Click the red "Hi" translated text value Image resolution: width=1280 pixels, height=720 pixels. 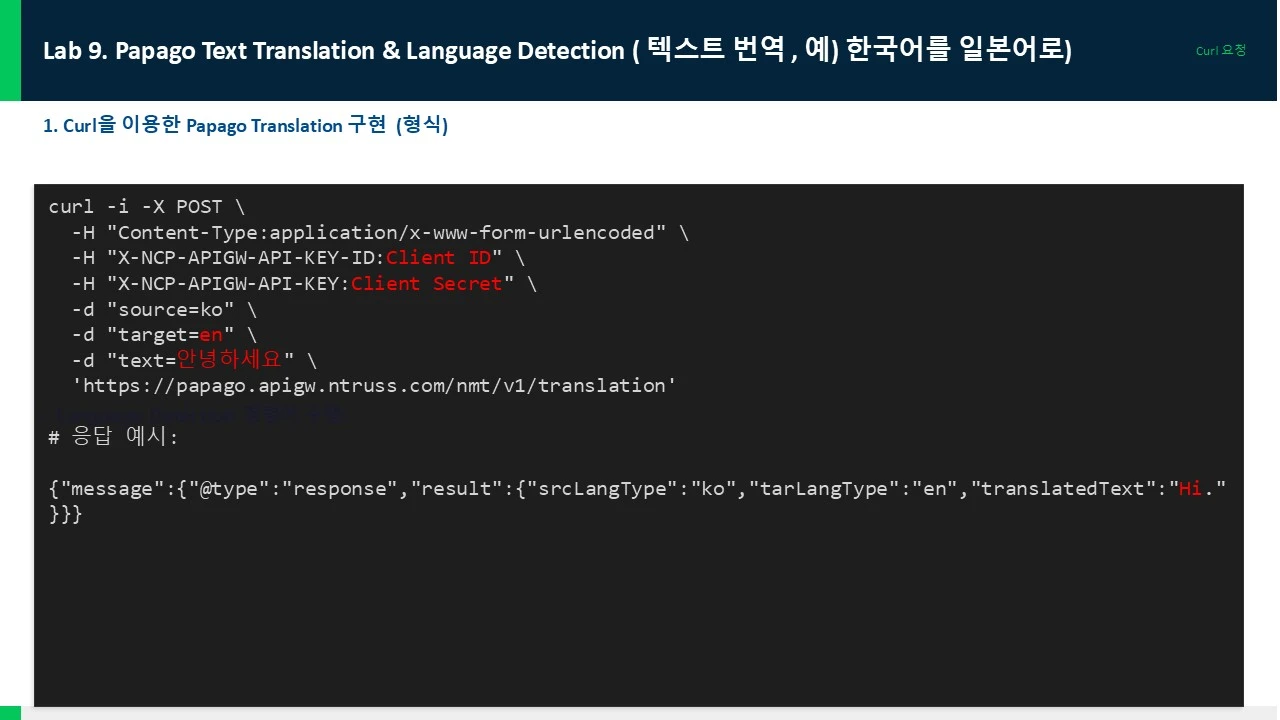click(x=1190, y=489)
